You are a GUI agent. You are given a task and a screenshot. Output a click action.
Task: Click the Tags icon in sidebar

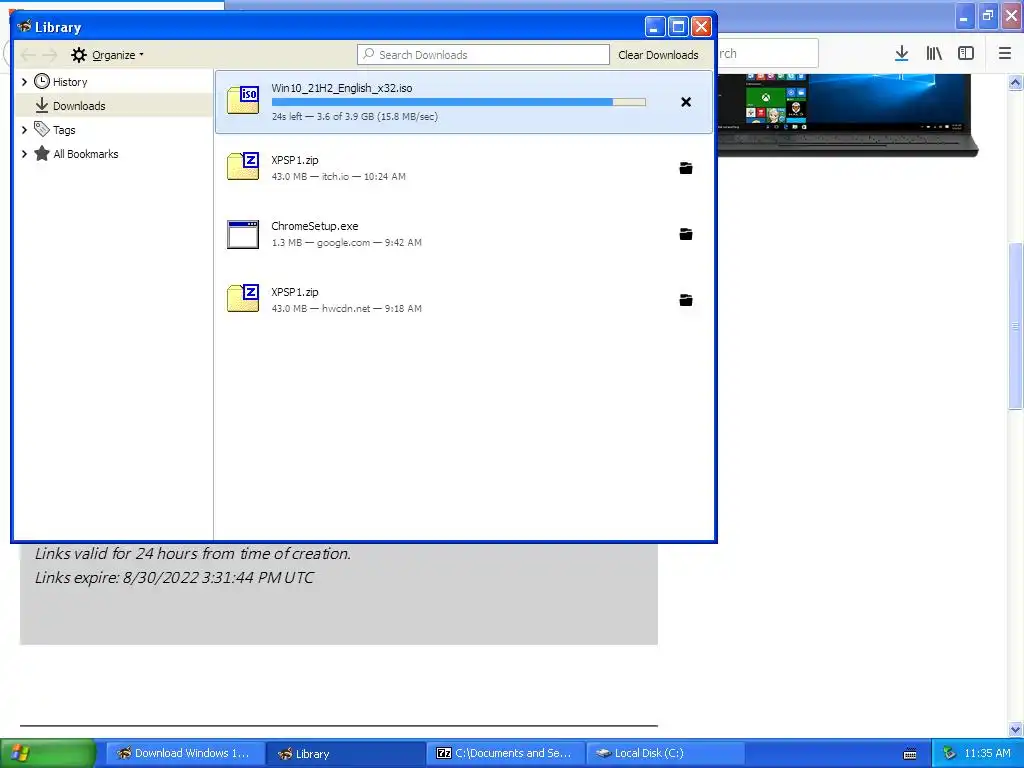pos(42,129)
